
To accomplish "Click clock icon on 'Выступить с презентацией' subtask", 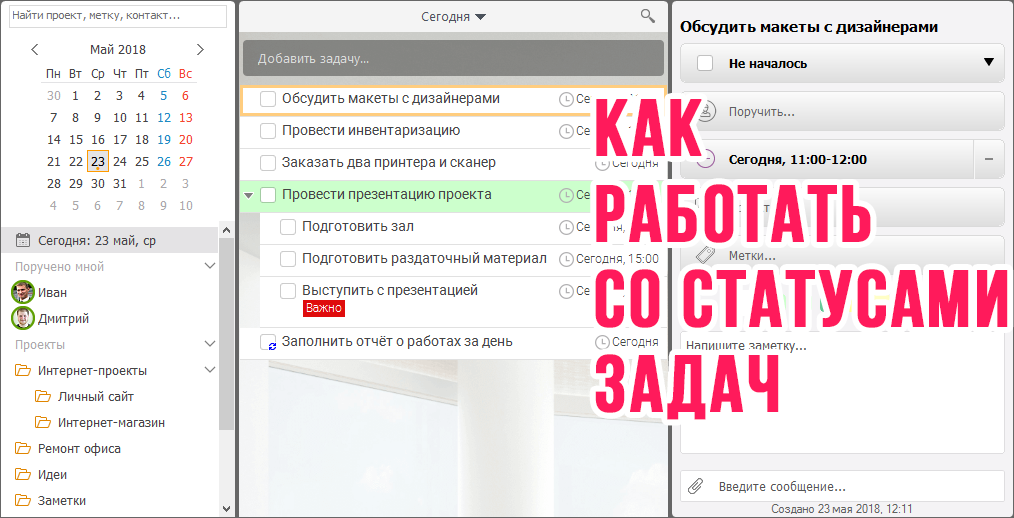I will point(566,291).
